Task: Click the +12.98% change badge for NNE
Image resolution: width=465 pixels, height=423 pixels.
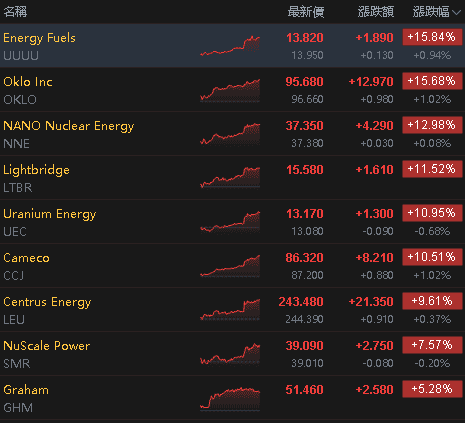Action: coord(432,125)
